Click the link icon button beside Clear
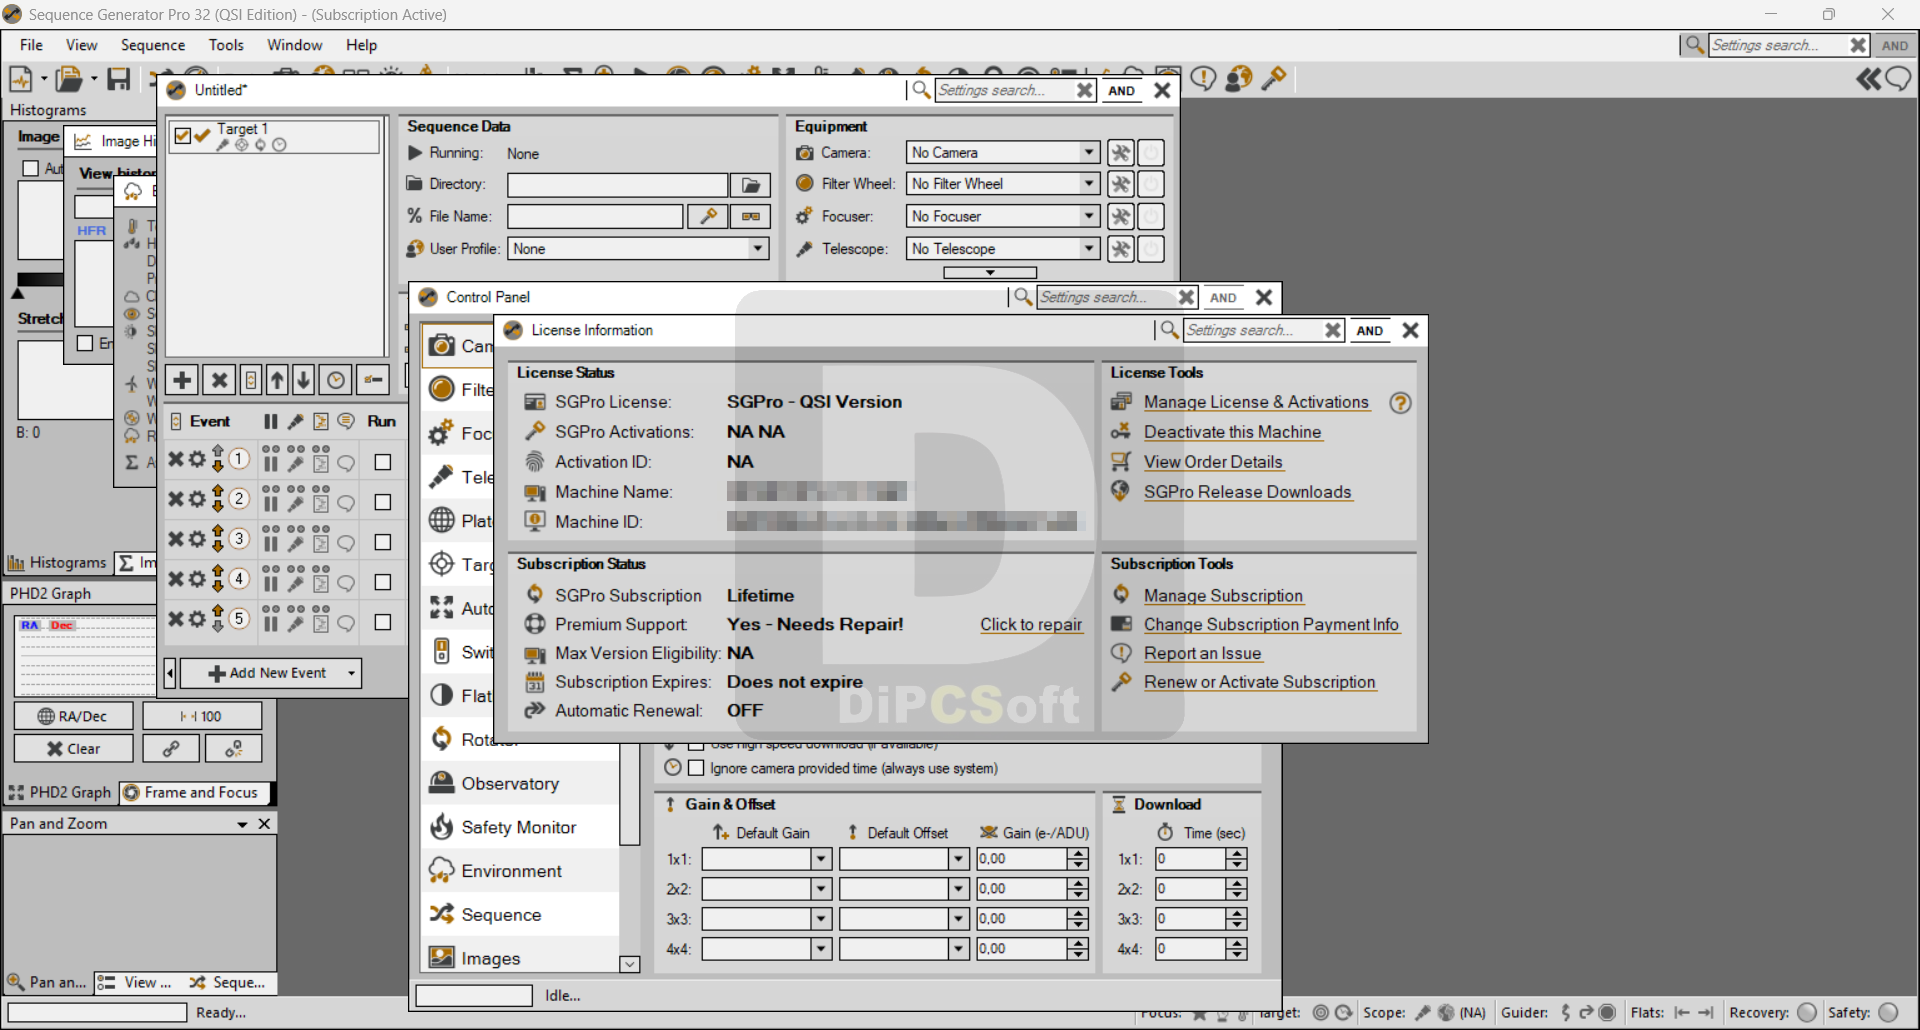The width and height of the screenshot is (1920, 1030). pyautogui.click(x=171, y=748)
